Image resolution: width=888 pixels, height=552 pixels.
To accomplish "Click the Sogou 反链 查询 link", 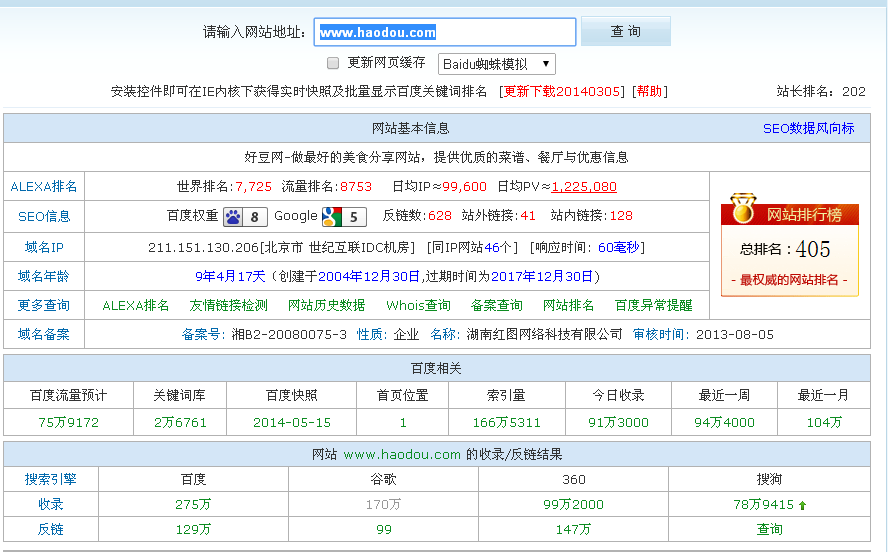I will click(x=769, y=529).
